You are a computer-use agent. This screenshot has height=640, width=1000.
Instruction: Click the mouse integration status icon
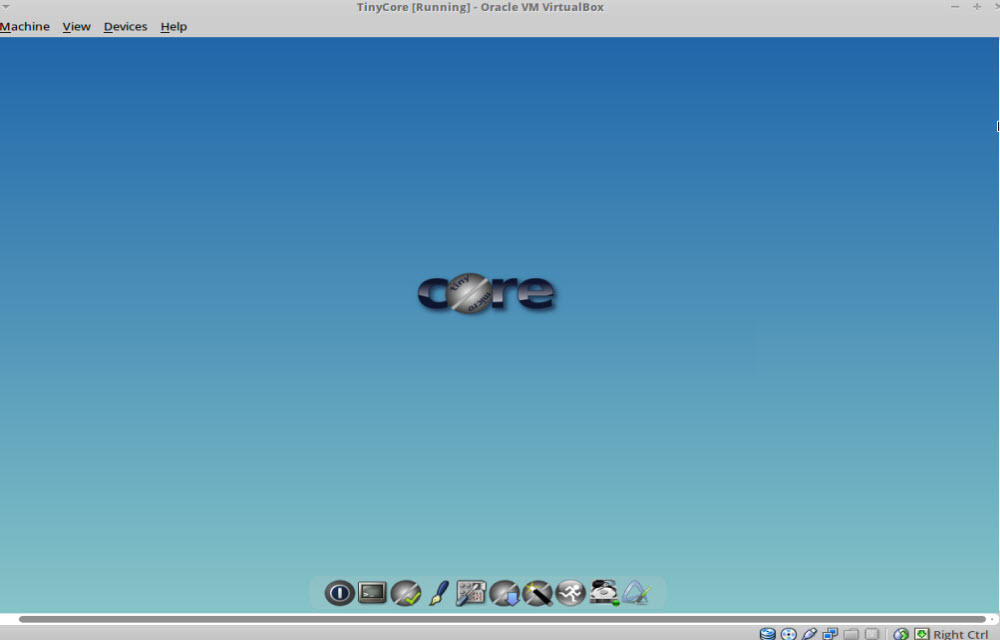901,634
